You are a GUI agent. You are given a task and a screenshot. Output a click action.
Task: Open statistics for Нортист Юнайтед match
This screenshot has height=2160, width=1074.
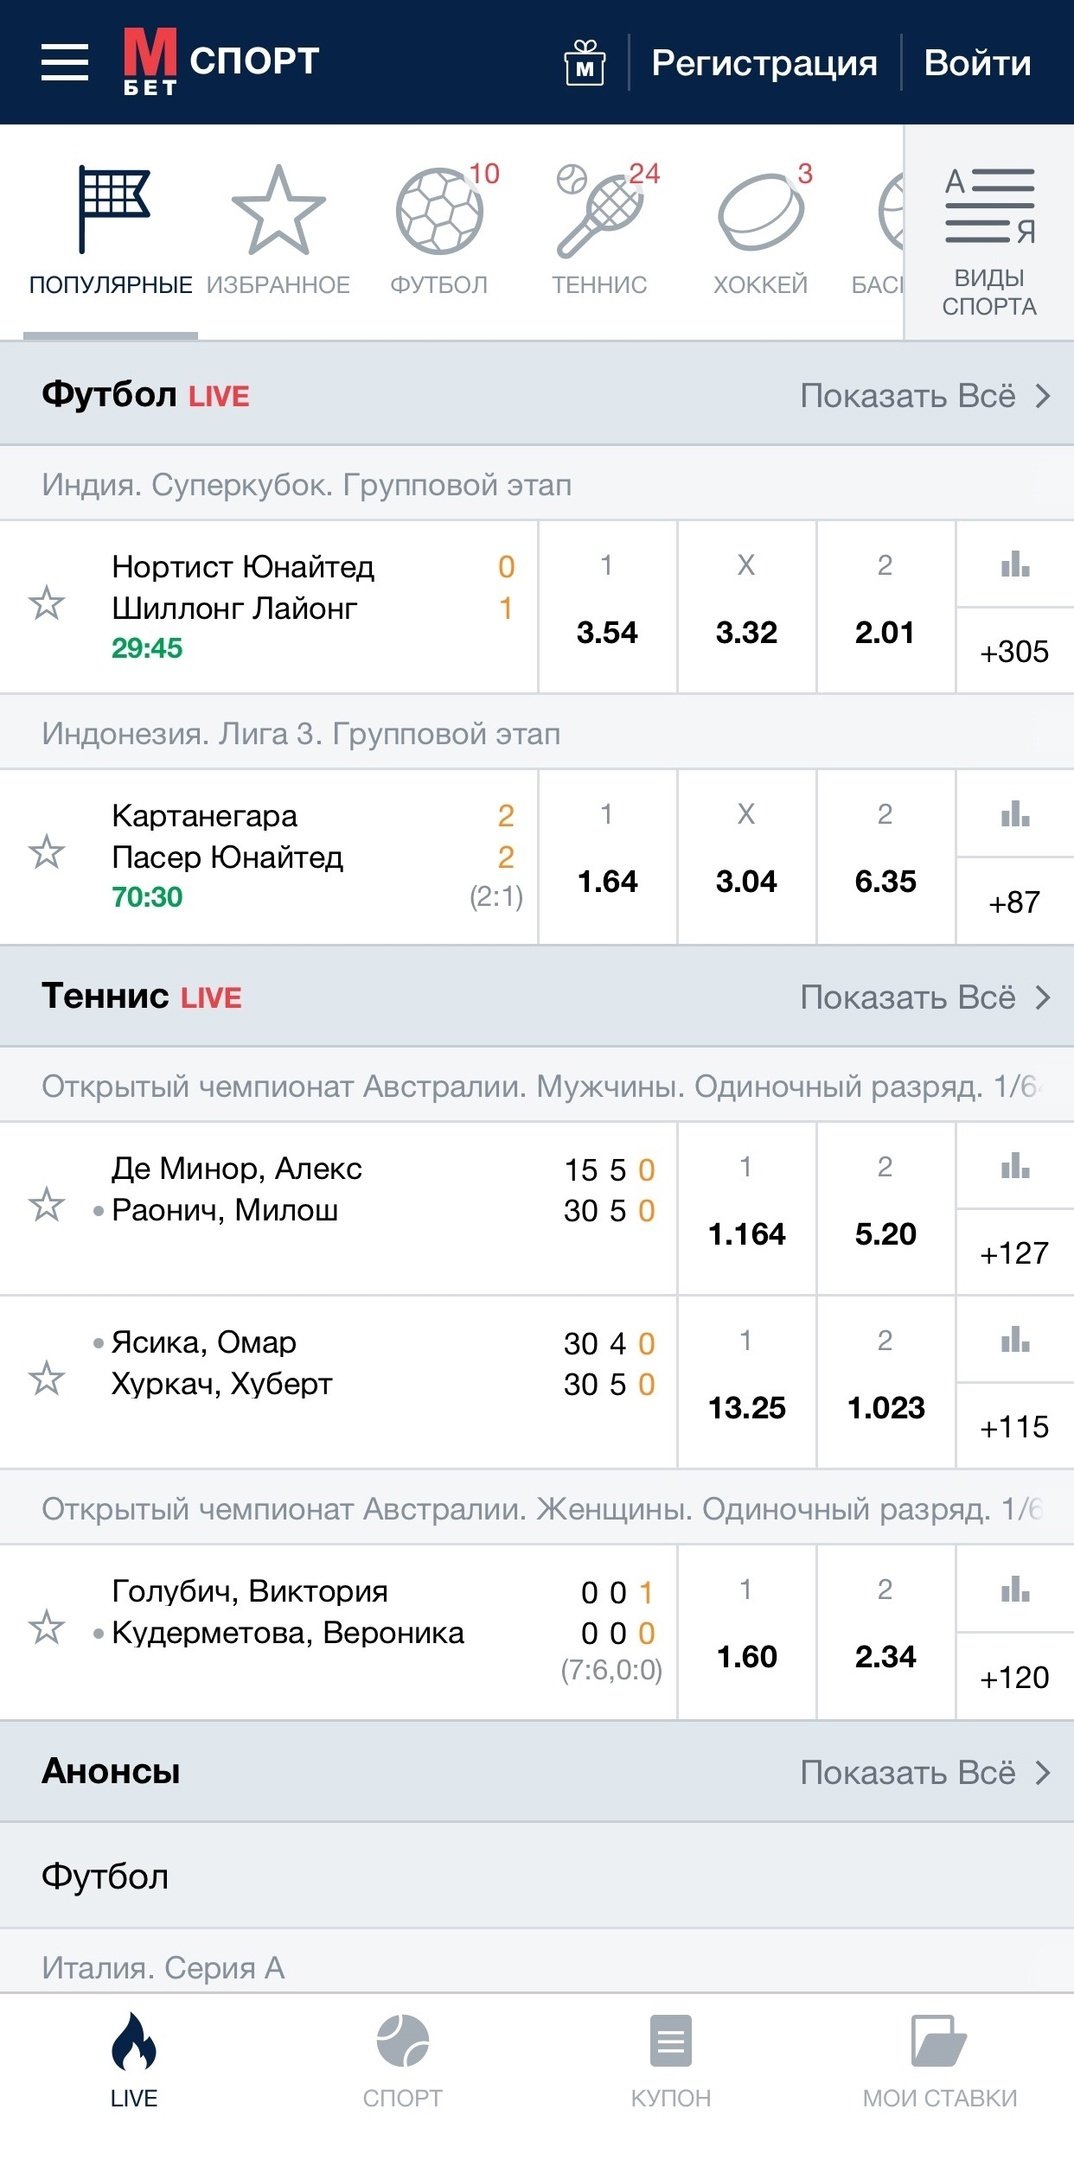[x=1015, y=565]
